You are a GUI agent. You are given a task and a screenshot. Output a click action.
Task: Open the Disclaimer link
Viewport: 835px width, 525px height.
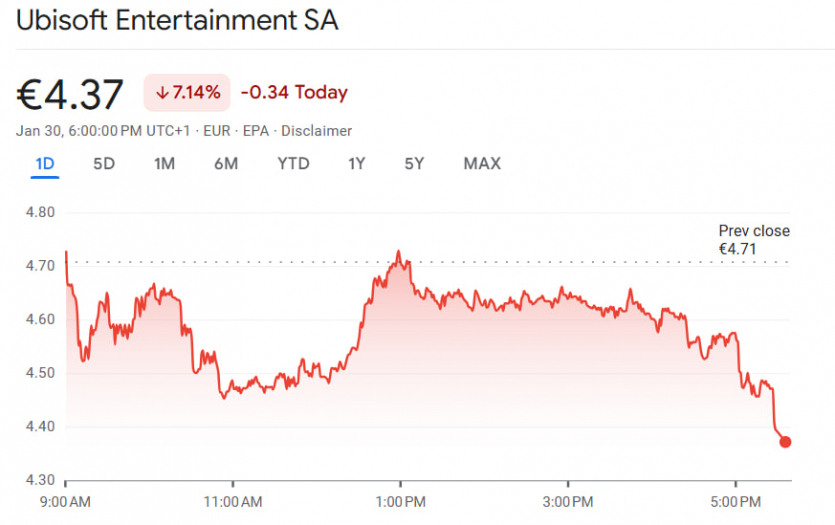pyautogui.click(x=316, y=131)
